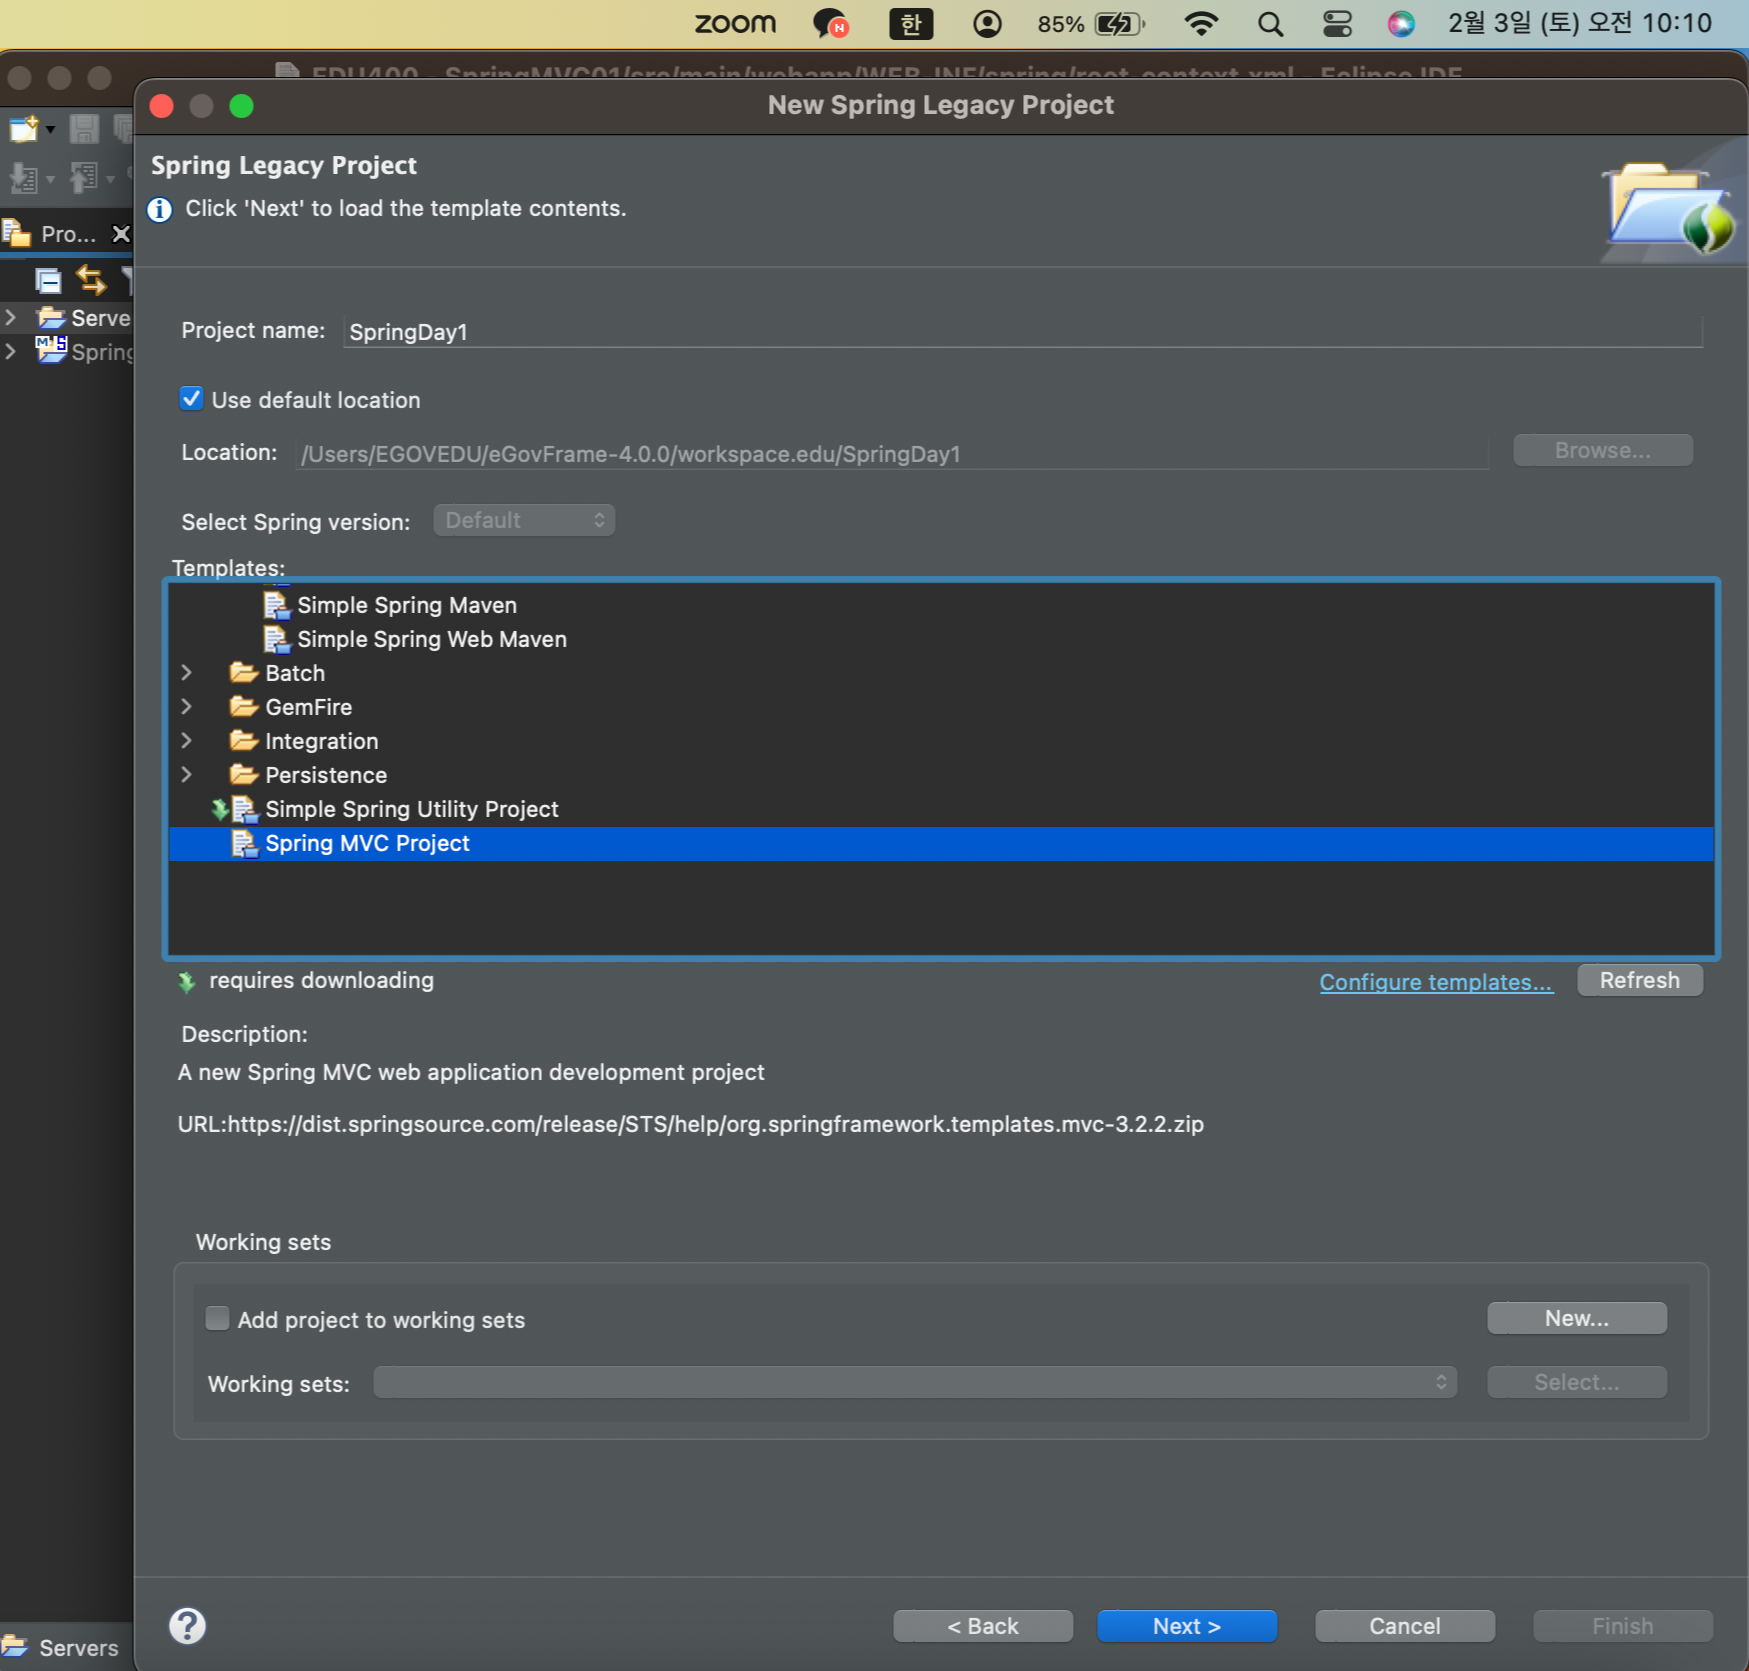The height and width of the screenshot is (1671, 1749).
Task: Uncheck Use default location checkbox
Action: point(191,399)
